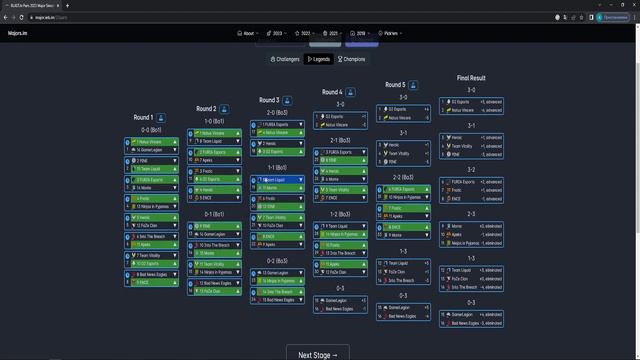Select the Legends stage tab
This screenshot has width=640, height=360.
tap(319, 59)
